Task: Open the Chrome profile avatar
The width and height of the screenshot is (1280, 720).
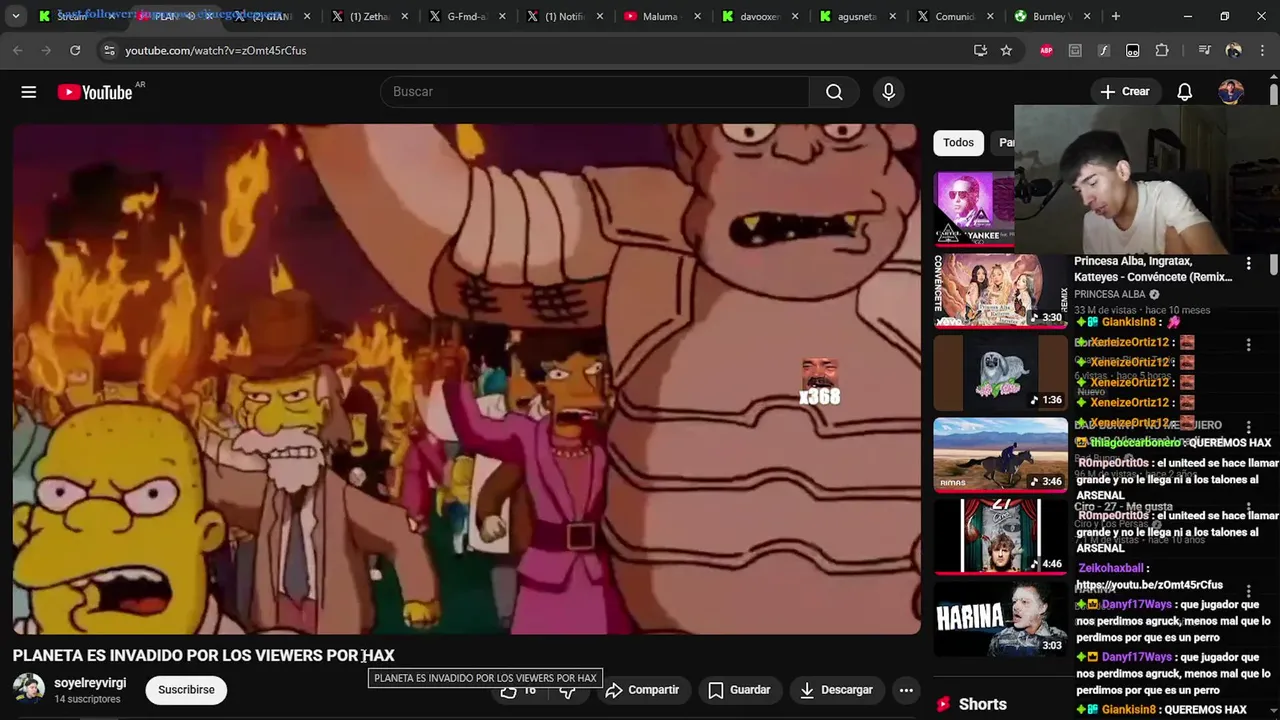Action: [1233, 50]
